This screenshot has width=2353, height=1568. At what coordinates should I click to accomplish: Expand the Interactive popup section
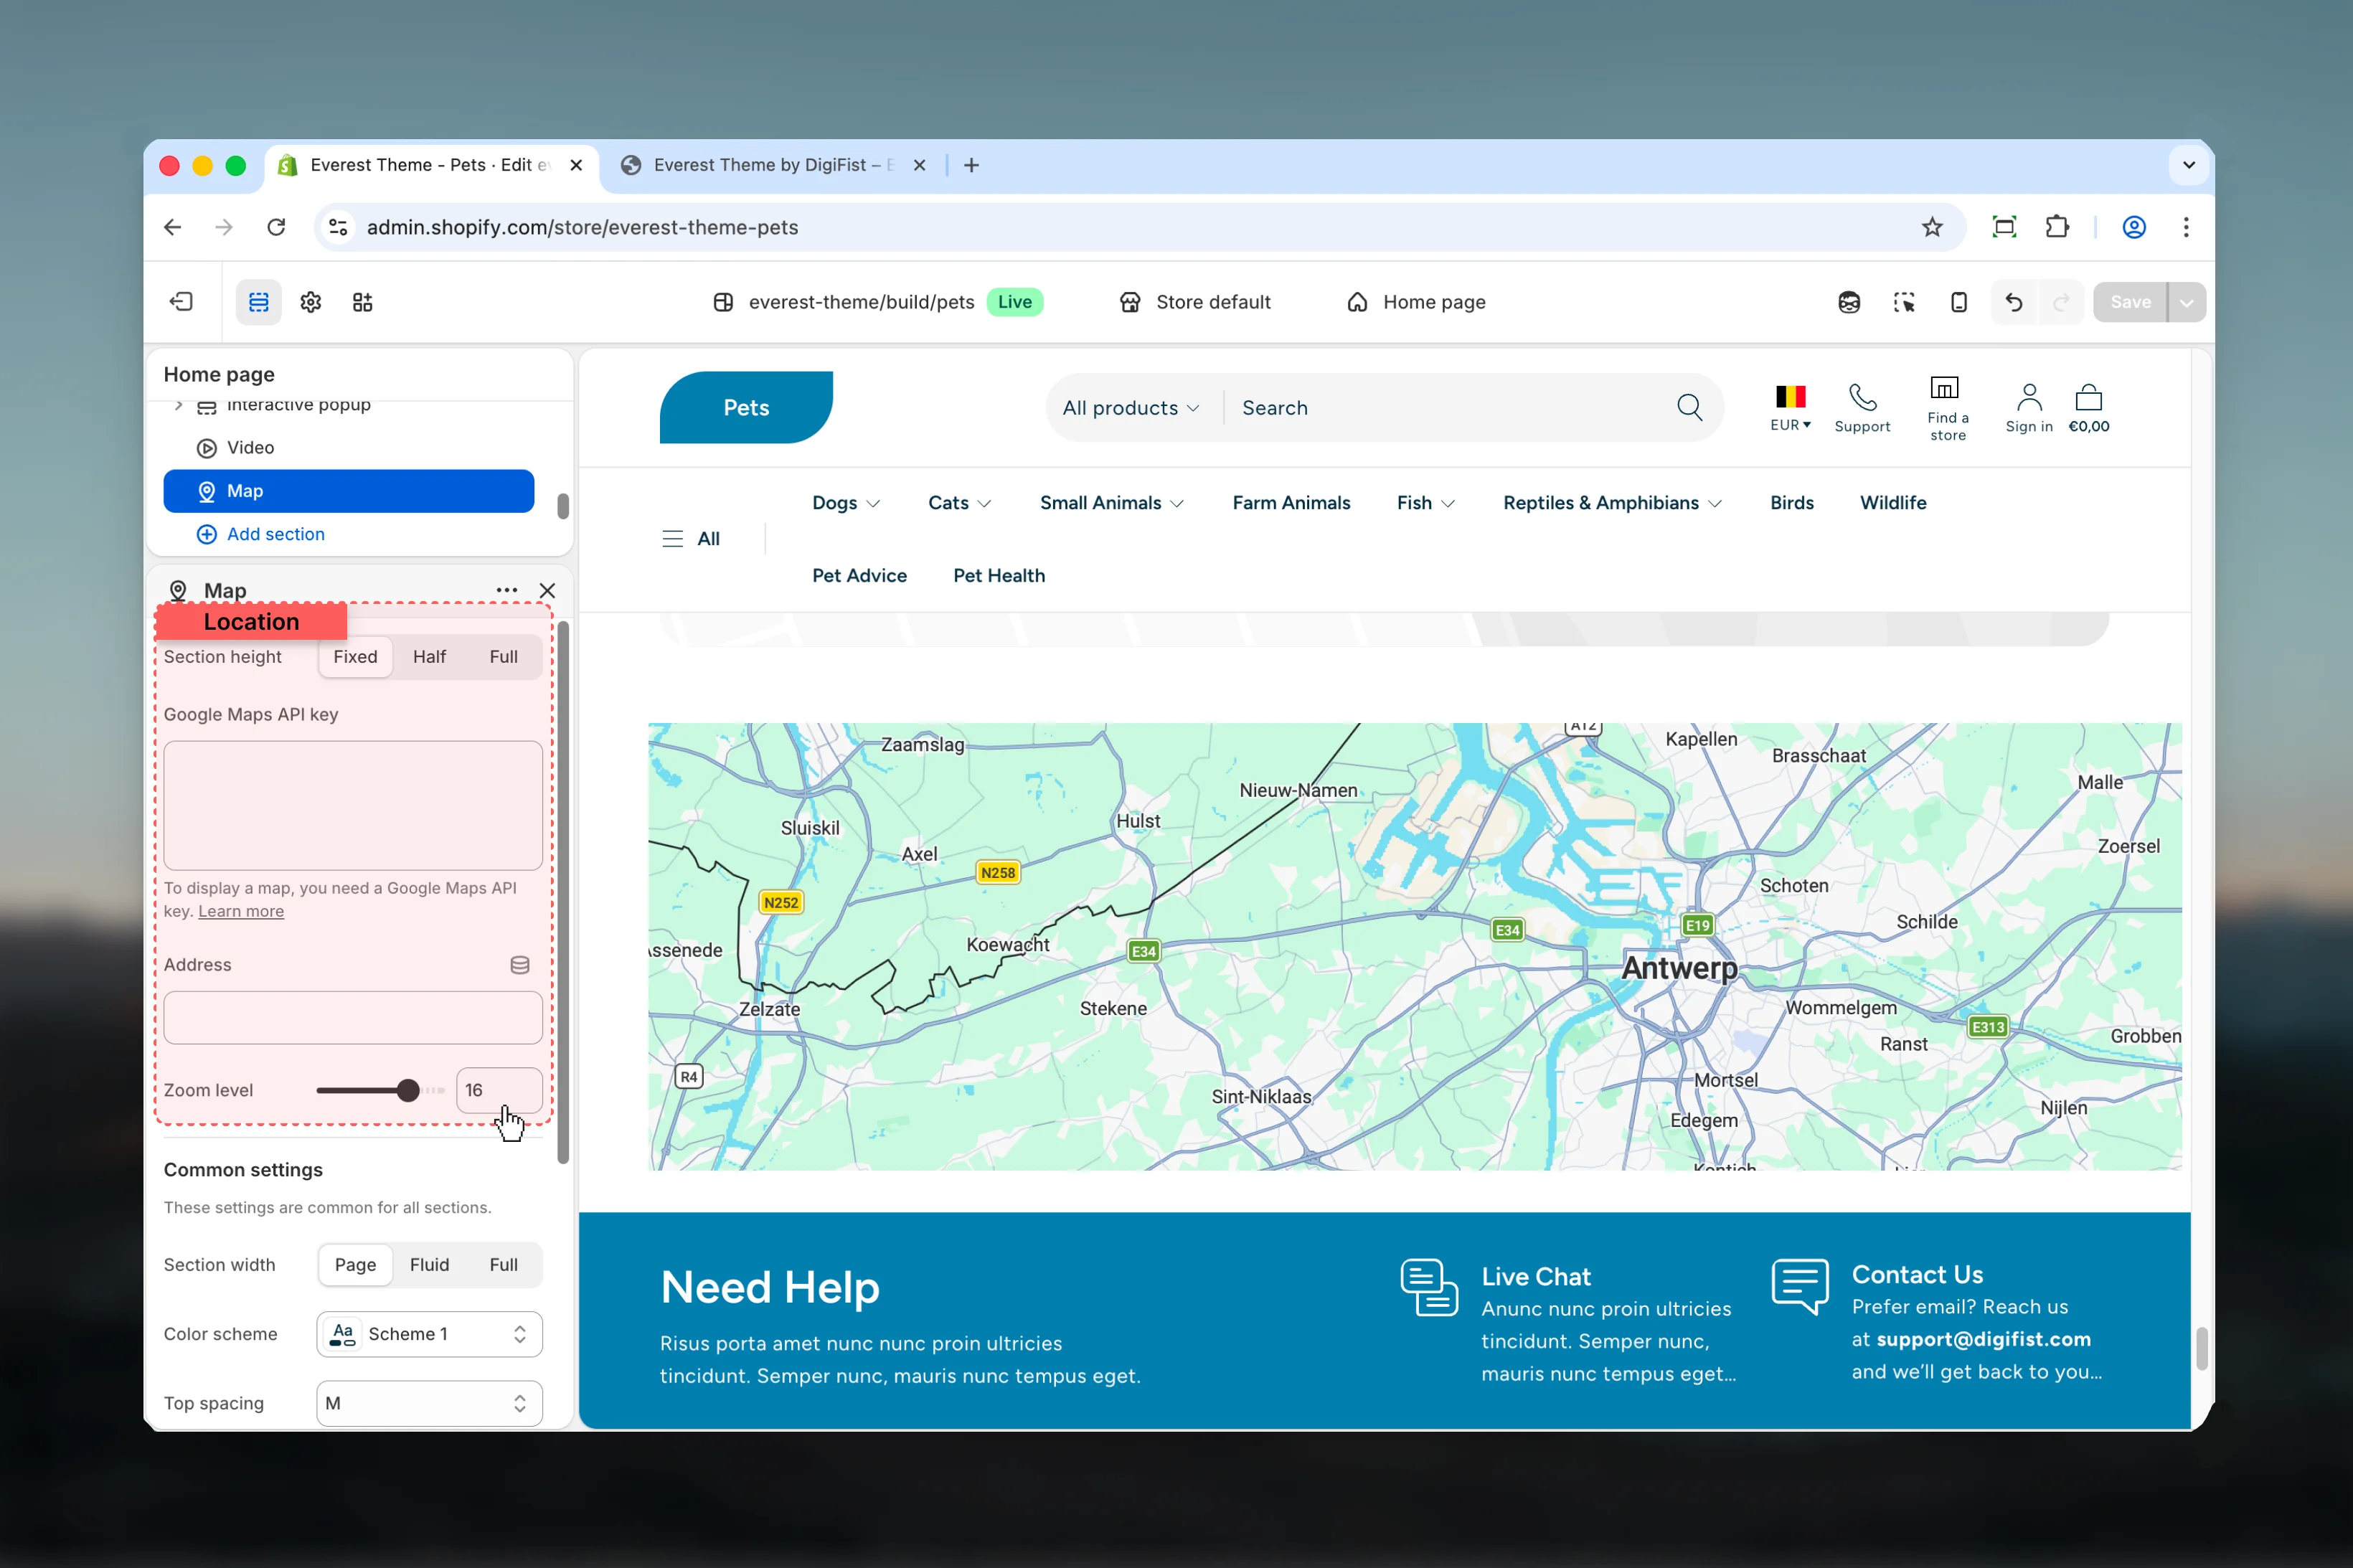point(179,405)
